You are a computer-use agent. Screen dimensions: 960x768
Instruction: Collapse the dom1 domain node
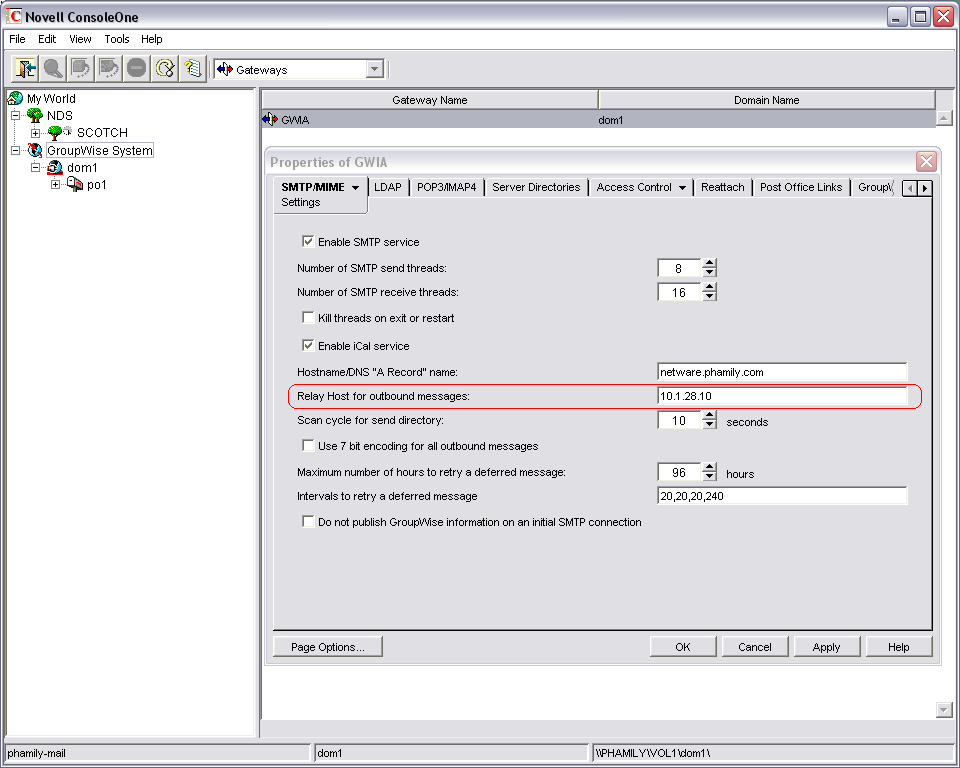[36, 167]
